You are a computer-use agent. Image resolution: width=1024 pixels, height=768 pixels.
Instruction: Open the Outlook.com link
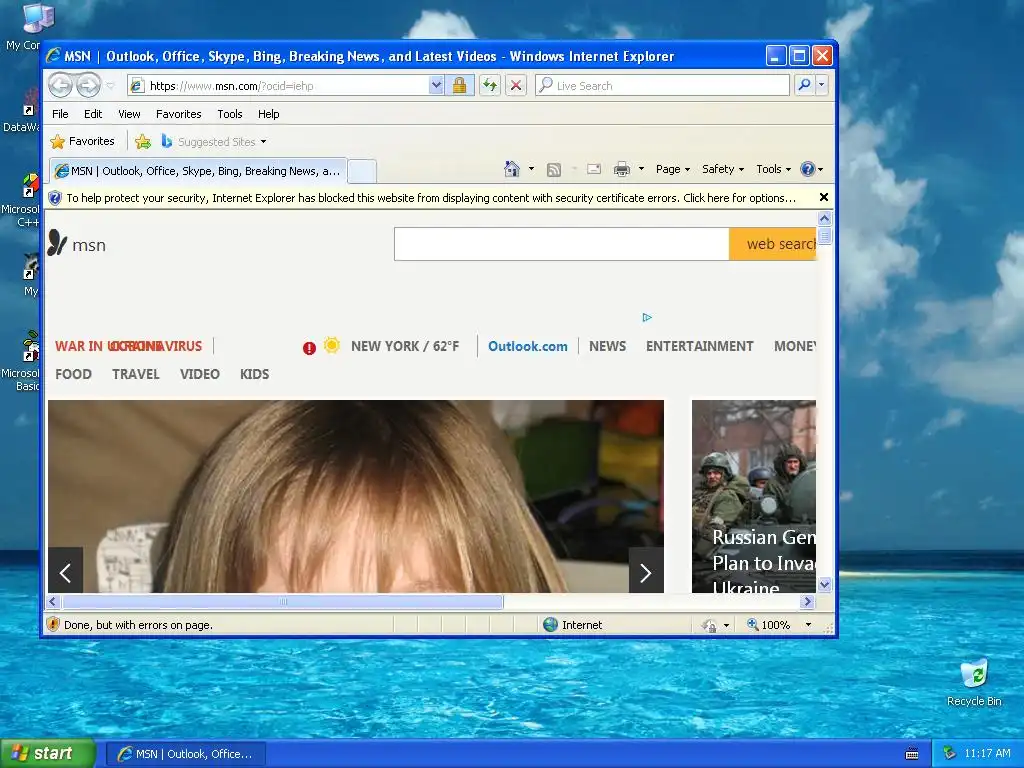528,346
